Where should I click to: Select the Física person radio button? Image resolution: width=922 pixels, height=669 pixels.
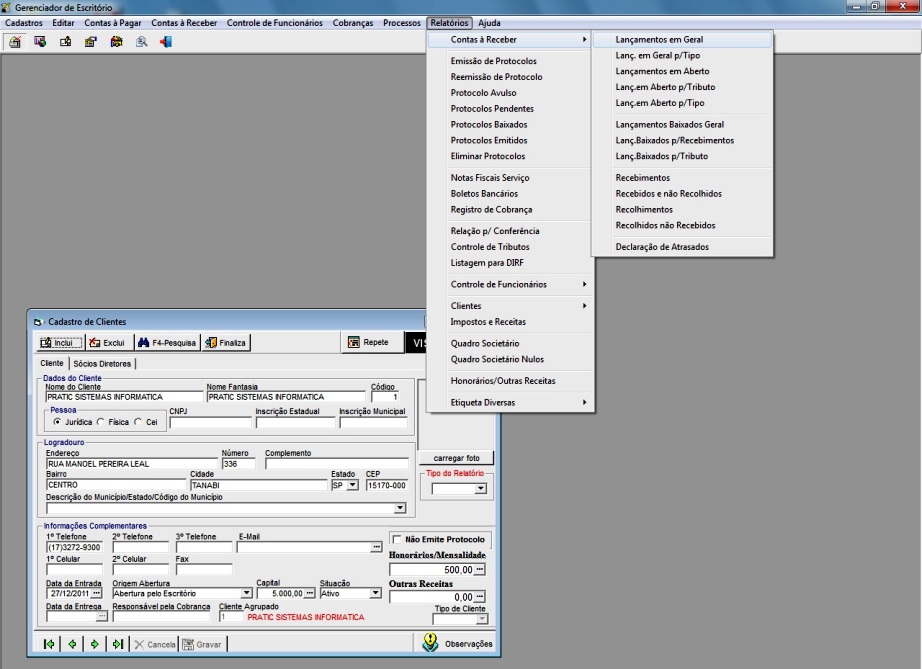click(x=100, y=422)
